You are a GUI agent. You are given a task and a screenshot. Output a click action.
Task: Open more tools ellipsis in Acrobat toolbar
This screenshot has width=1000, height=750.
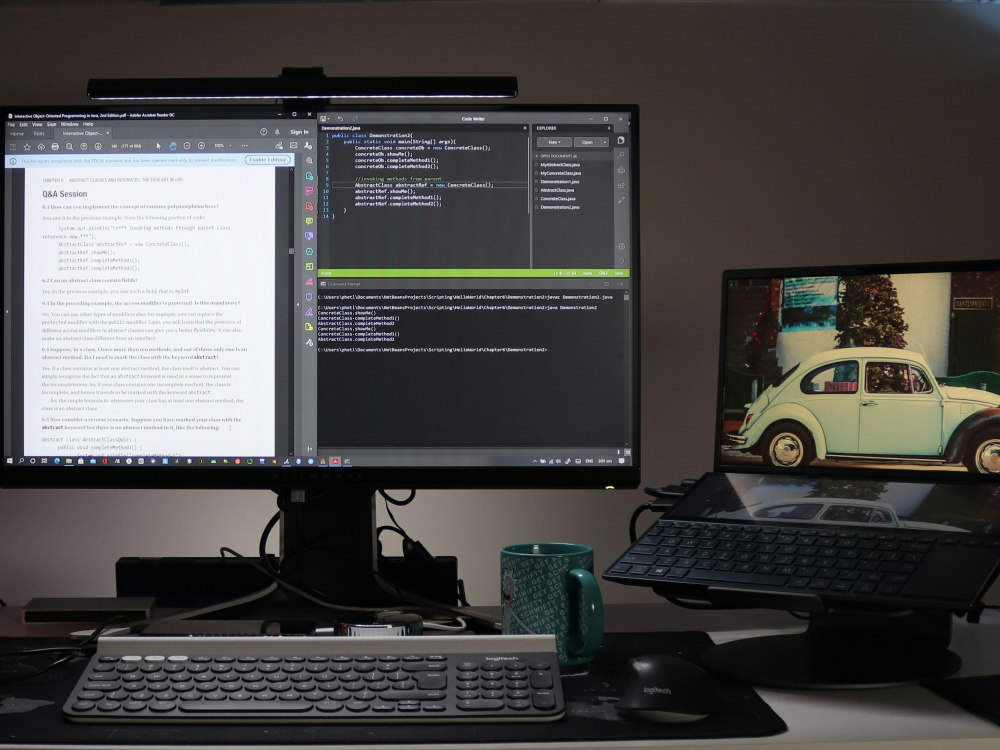coord(244,146)
